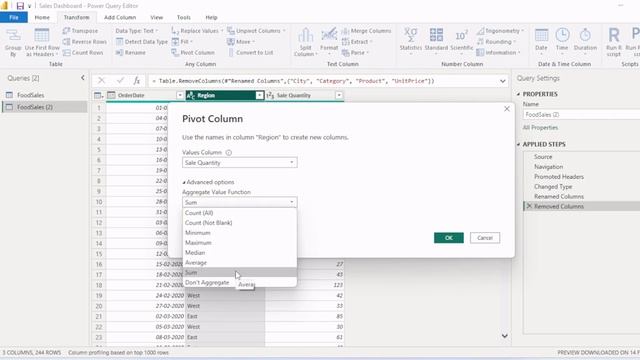Click Detect Data Type
This screenshot has height=360, width=640.
(142, 42)
